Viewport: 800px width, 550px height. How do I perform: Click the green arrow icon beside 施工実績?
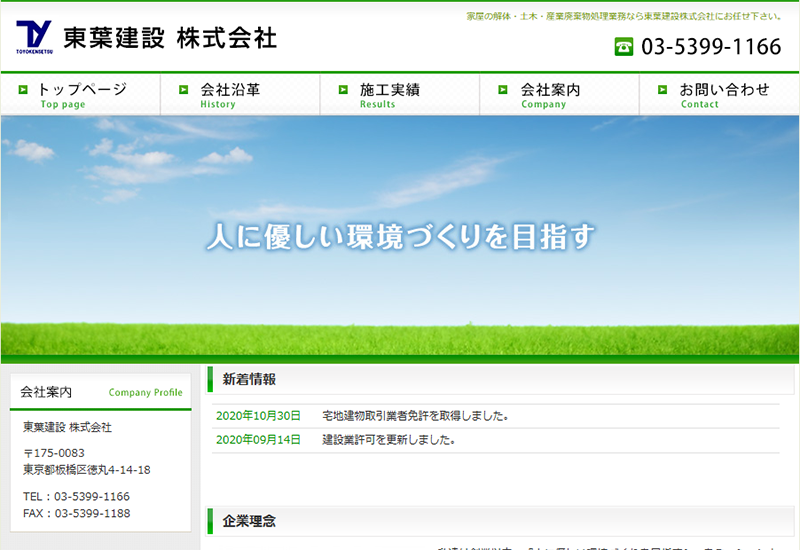tap(343, 90)
